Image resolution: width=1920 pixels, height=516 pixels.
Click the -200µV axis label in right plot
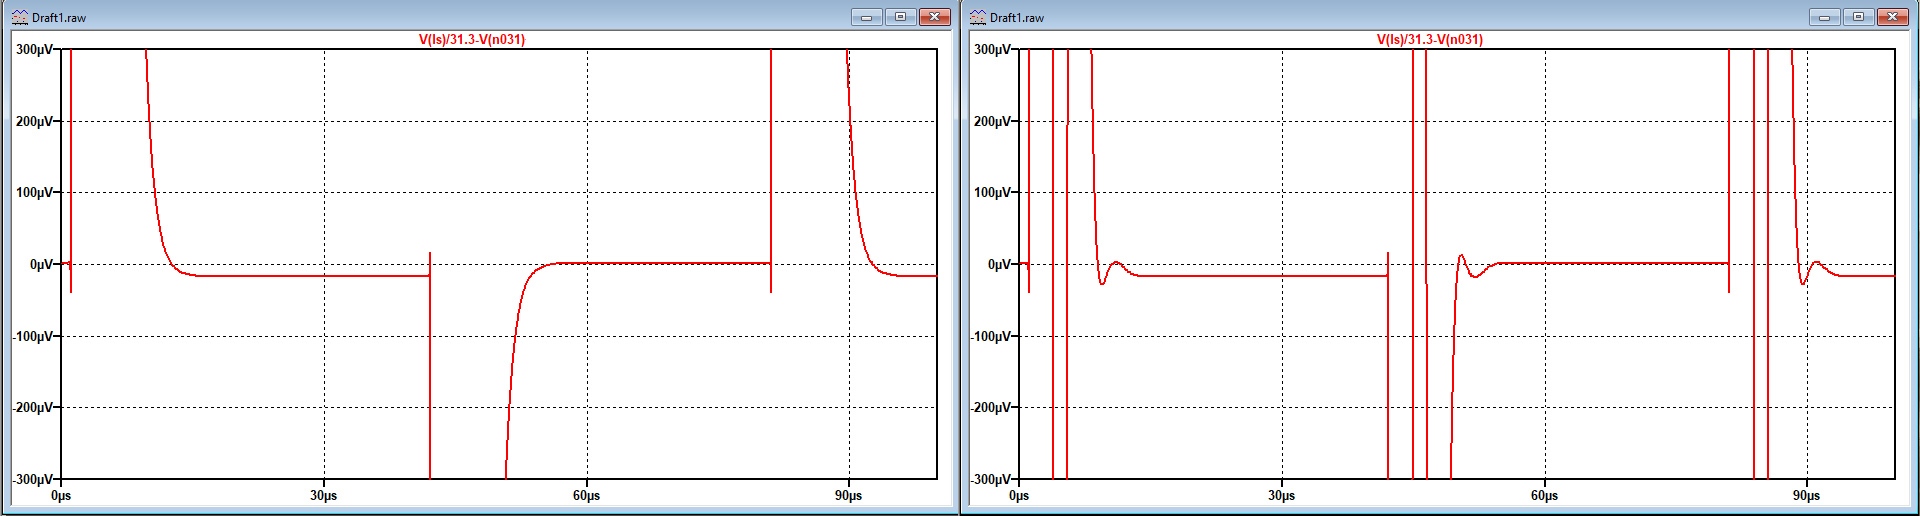coord(990,407)
